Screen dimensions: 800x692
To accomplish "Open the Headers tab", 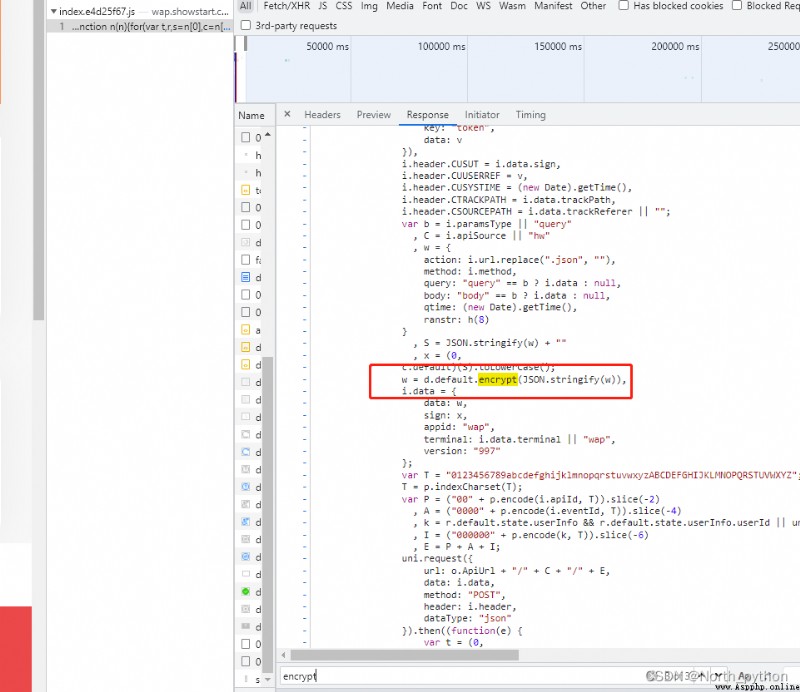I will pos(322,115).
